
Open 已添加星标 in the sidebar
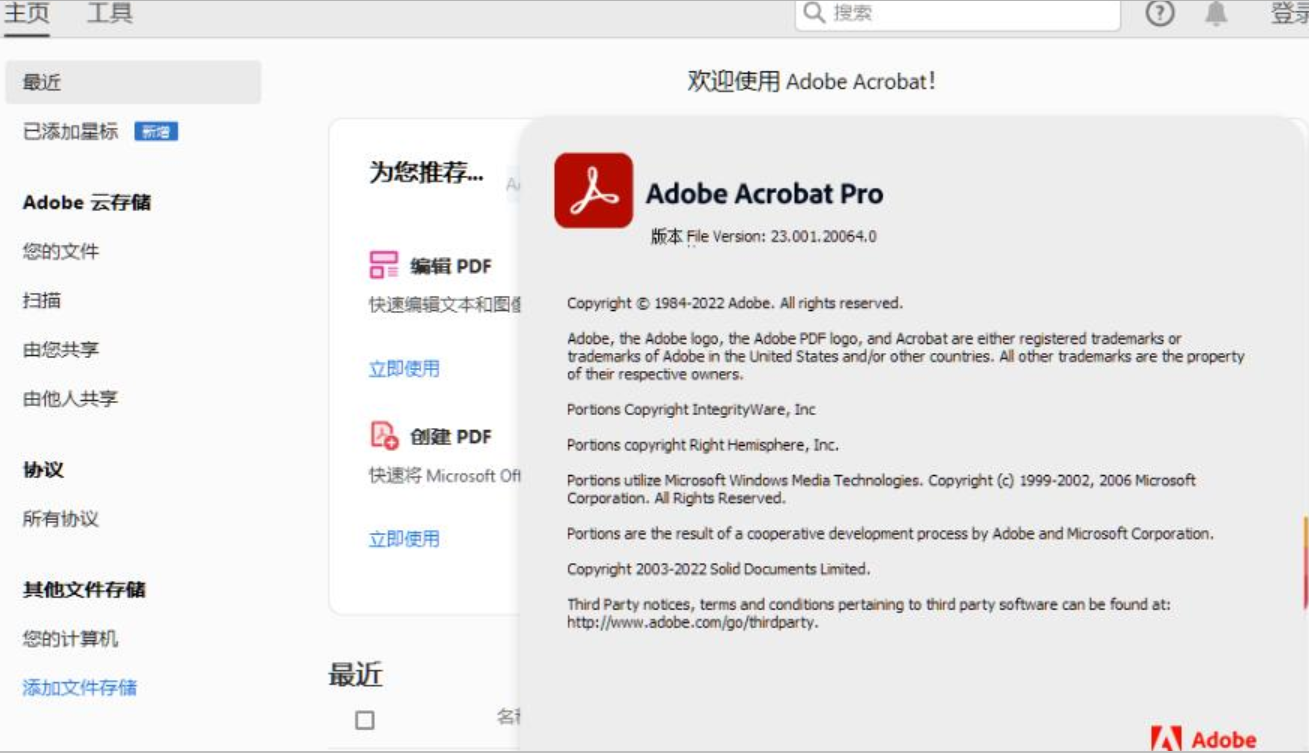70,131
